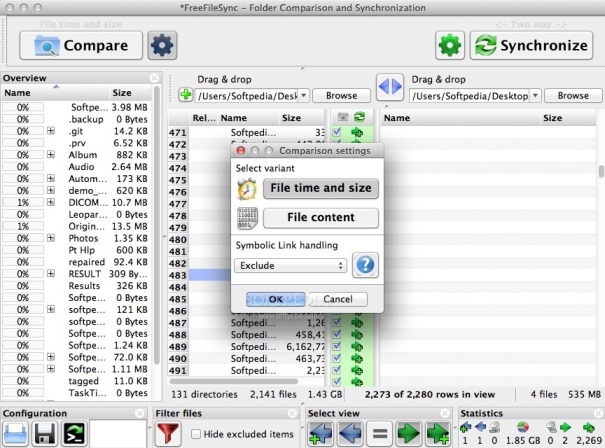Confirm comparison settings with OK

click(x=275, y=299)
